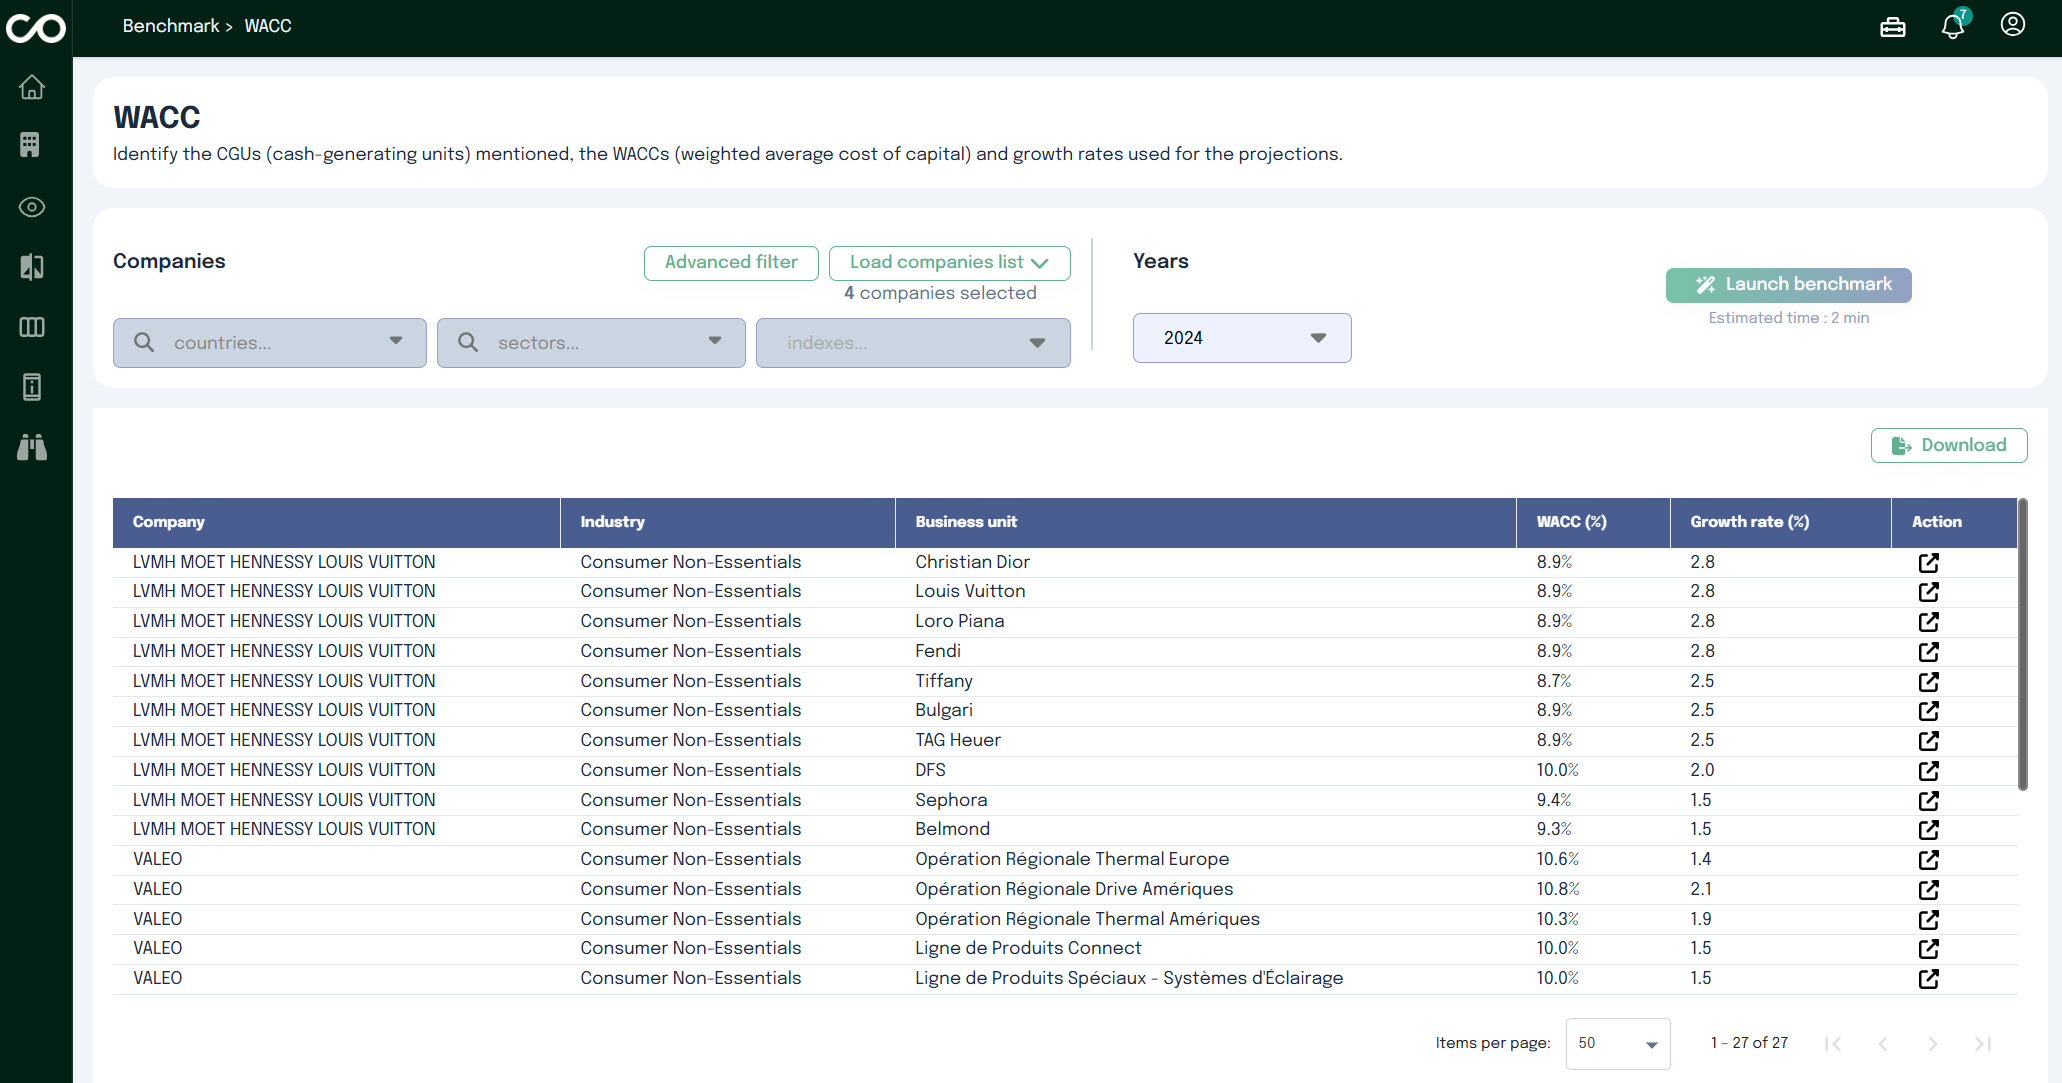
Task: Expand the countries dropdown
Action: (x=270, y=343)
